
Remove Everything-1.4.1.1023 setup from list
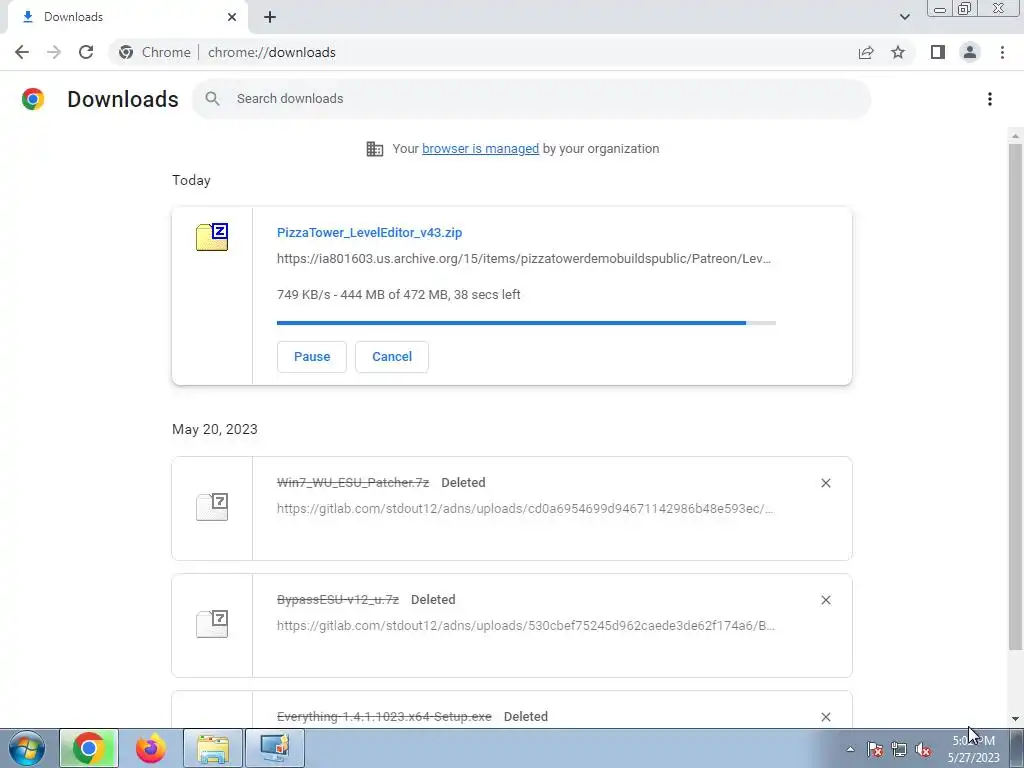tap(825, 716)
